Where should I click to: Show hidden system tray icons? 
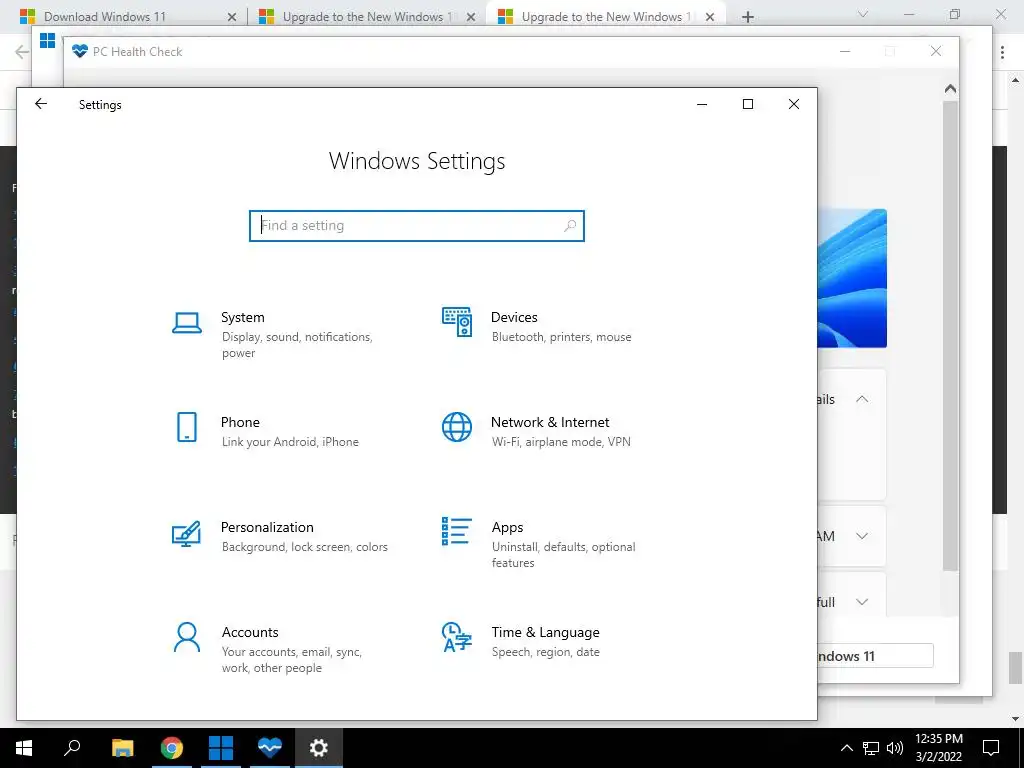pyautogui.click(x=846, y=748)
